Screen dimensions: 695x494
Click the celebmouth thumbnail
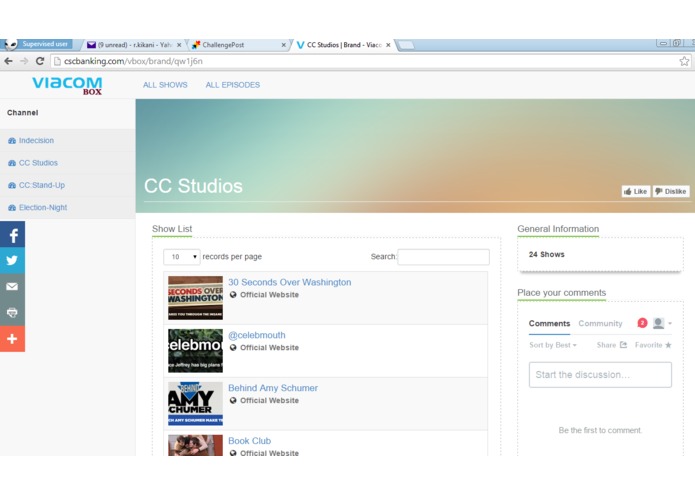point(195,350)
